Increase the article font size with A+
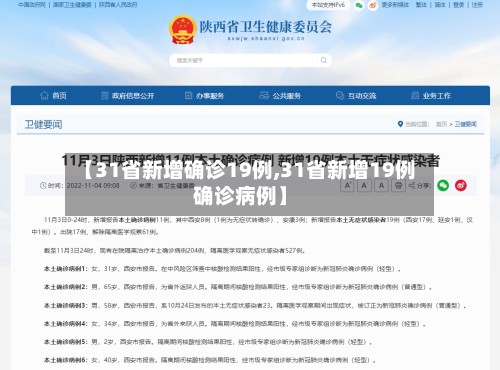This screenshot has width=500, height=370. pyautogui.click(x=347, y=185)
